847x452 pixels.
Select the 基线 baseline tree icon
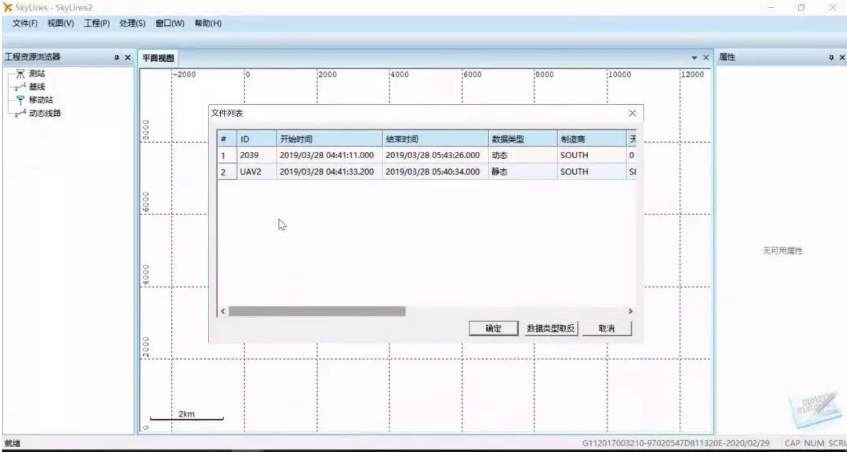tap(19, 87)
